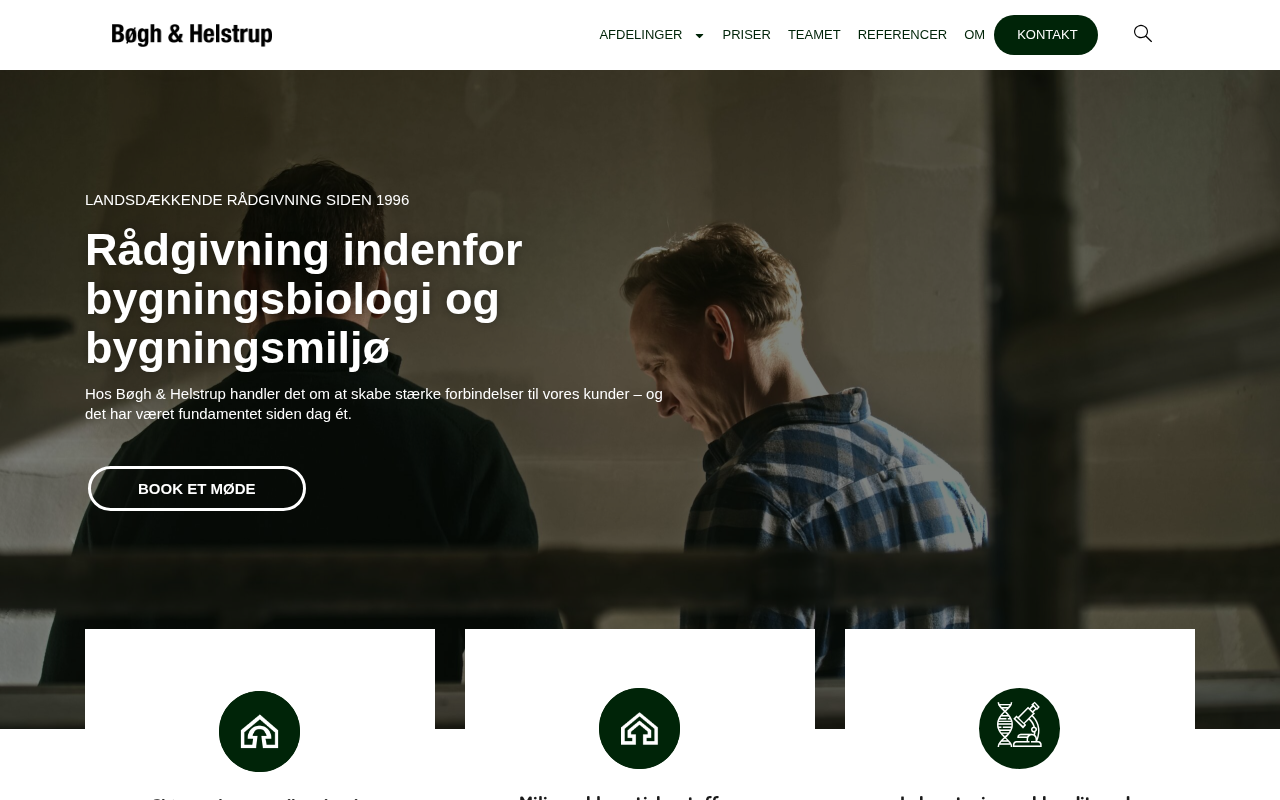Click the house icon in left card

click(259, 731)
